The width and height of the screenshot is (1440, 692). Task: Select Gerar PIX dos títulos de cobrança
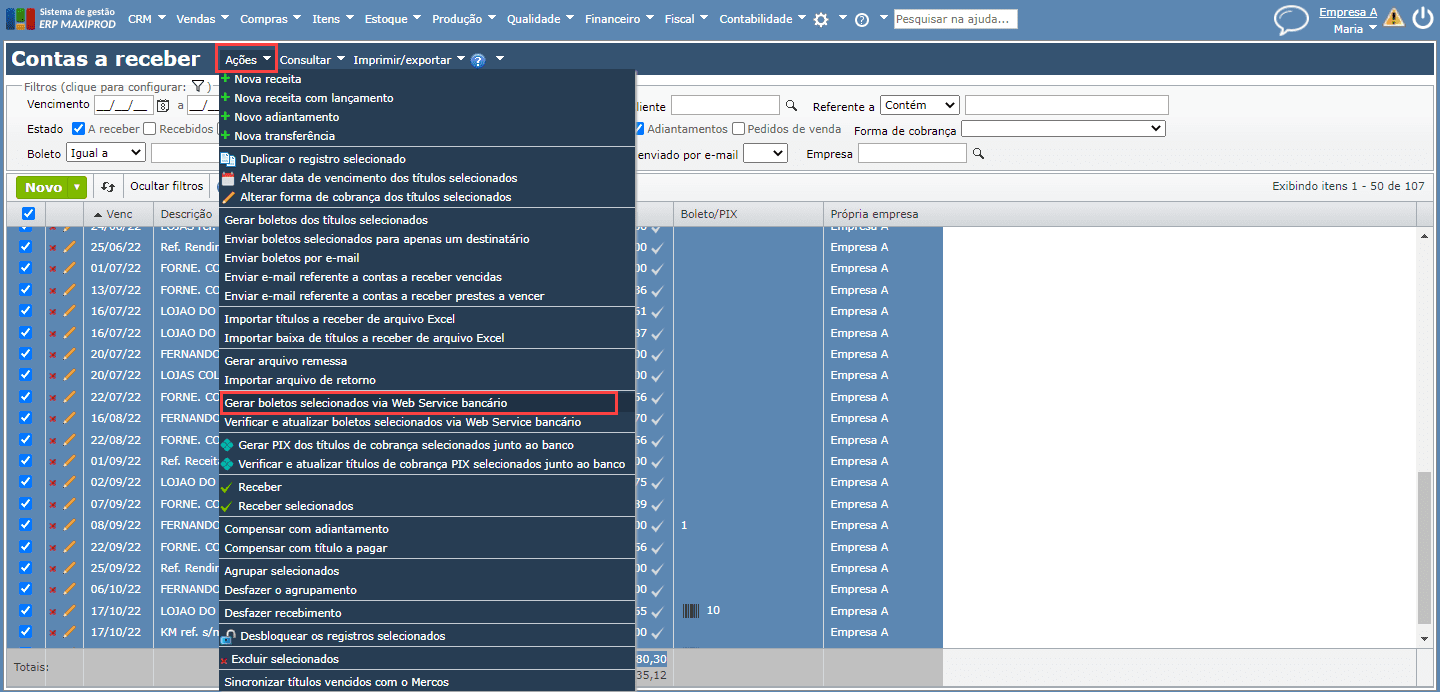point(406,445)
